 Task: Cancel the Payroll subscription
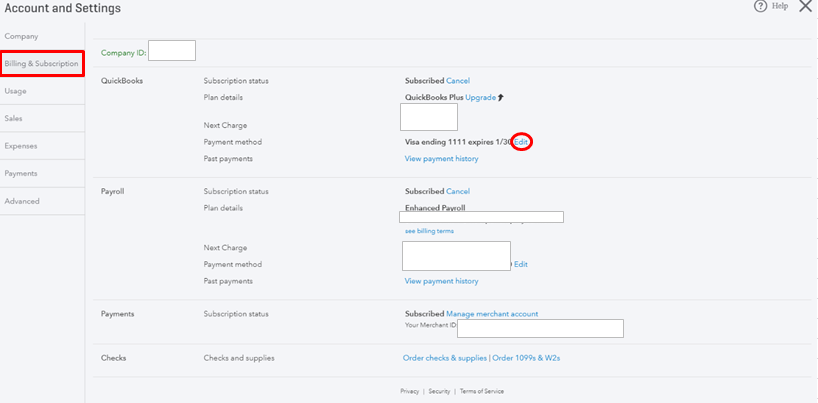pos(458,192)
